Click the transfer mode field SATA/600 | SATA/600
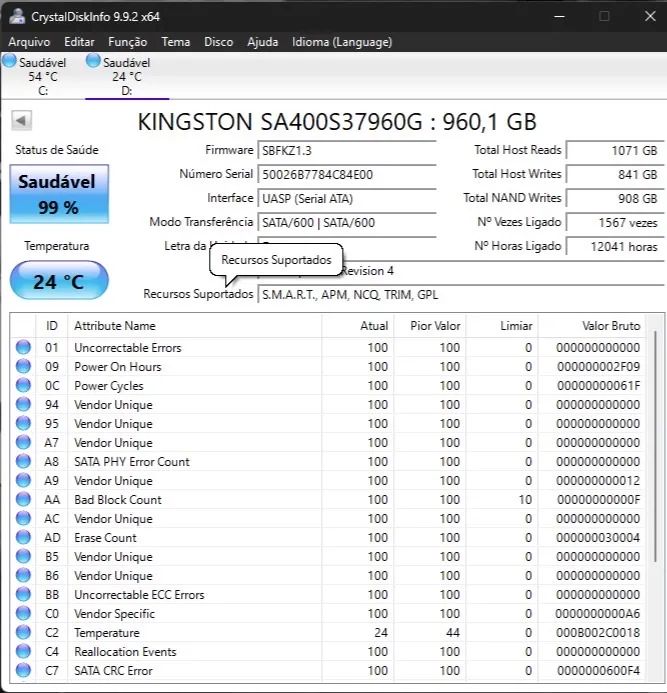Screen dimensions: 667x693 (x=347, y=222)
